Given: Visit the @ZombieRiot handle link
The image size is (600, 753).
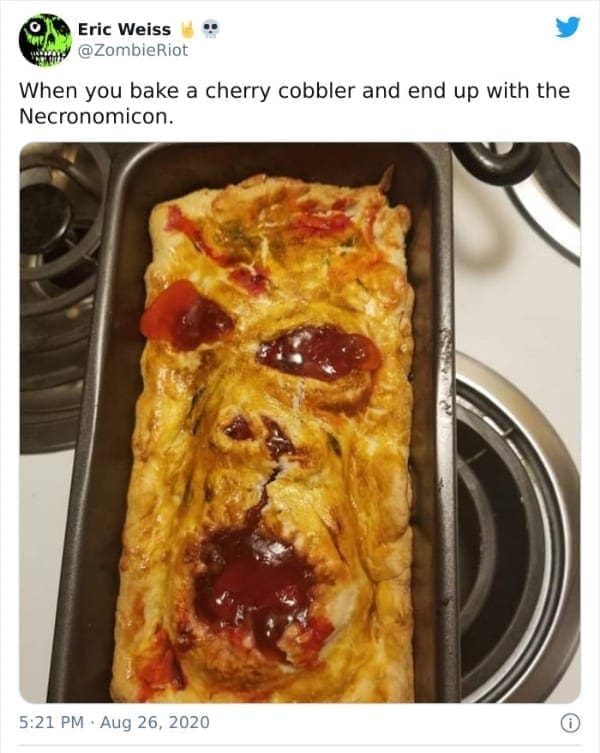Looking at the screenshot, I should point(133,50).
